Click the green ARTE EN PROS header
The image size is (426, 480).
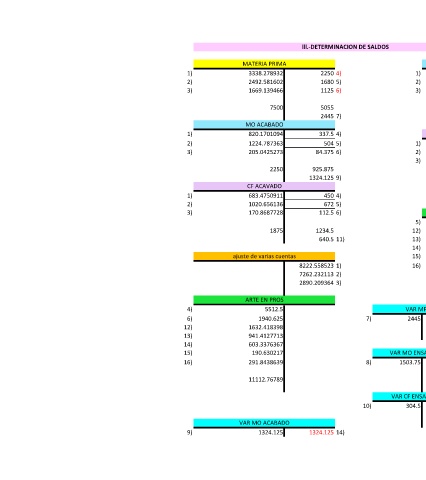coord(264,300)
